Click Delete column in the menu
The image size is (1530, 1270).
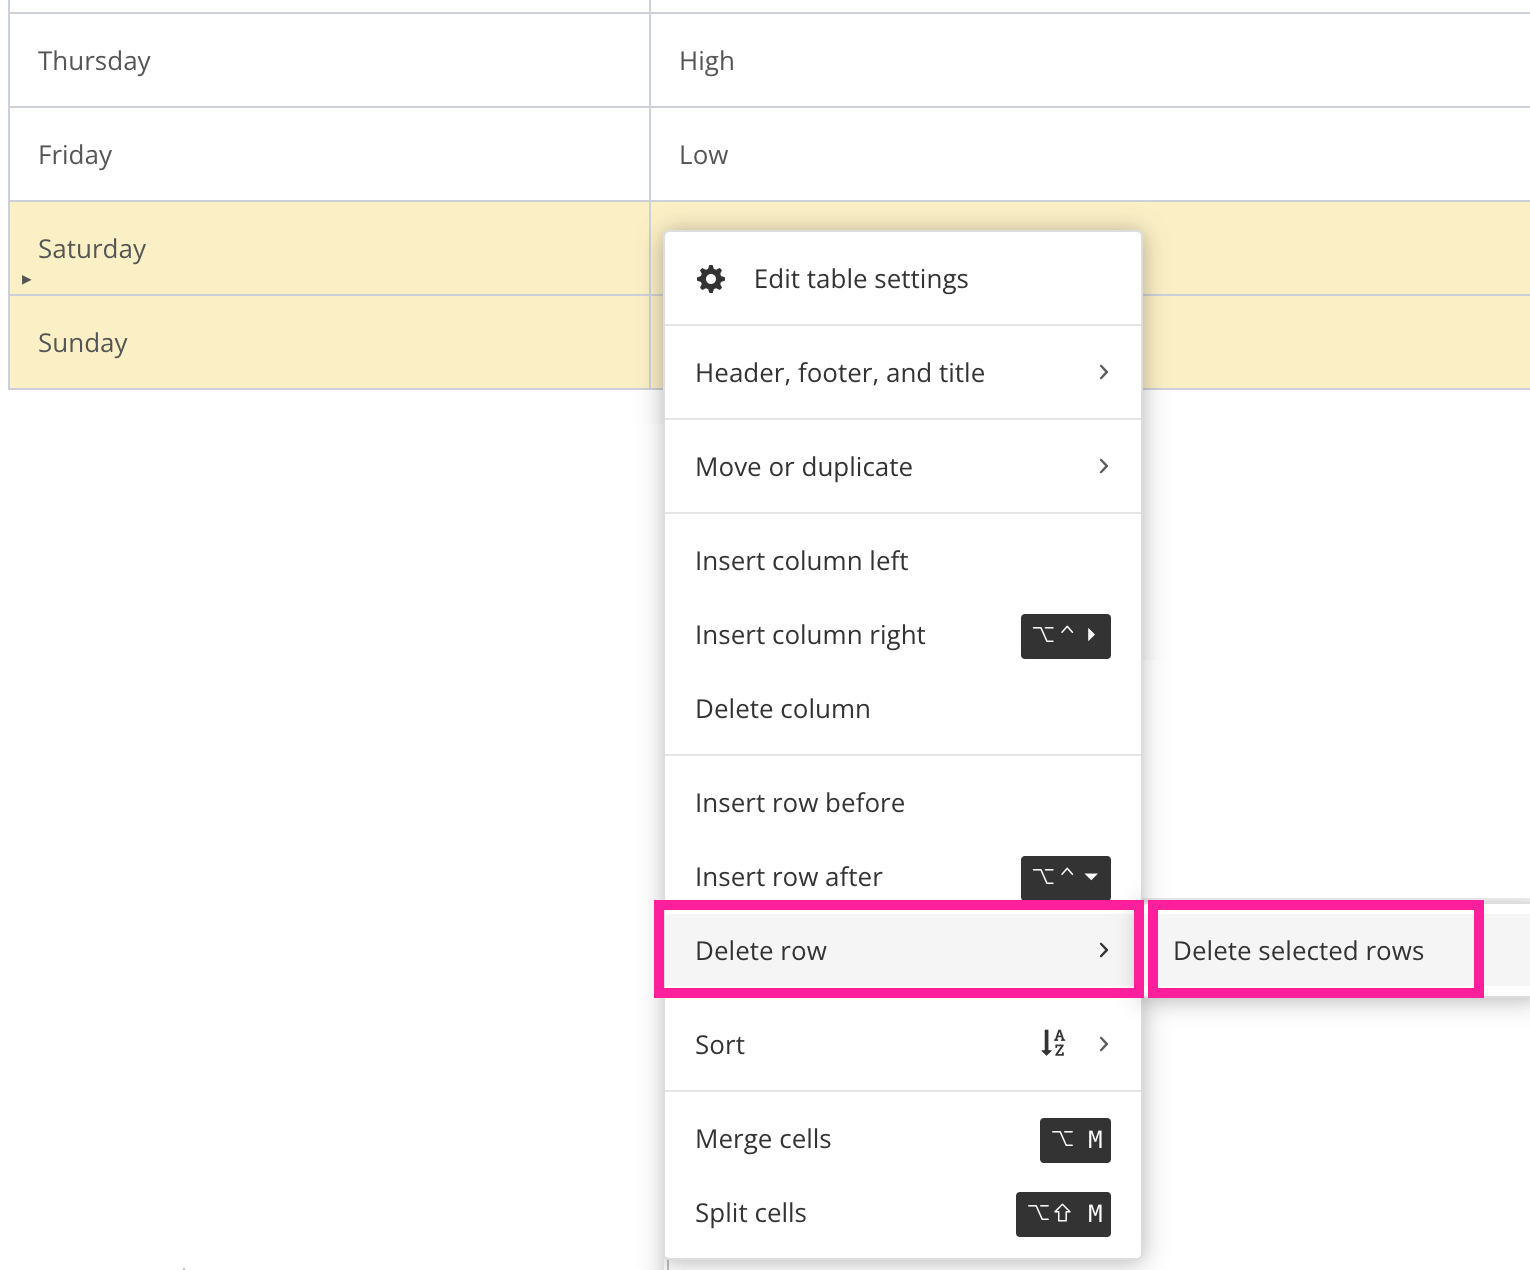782,708
